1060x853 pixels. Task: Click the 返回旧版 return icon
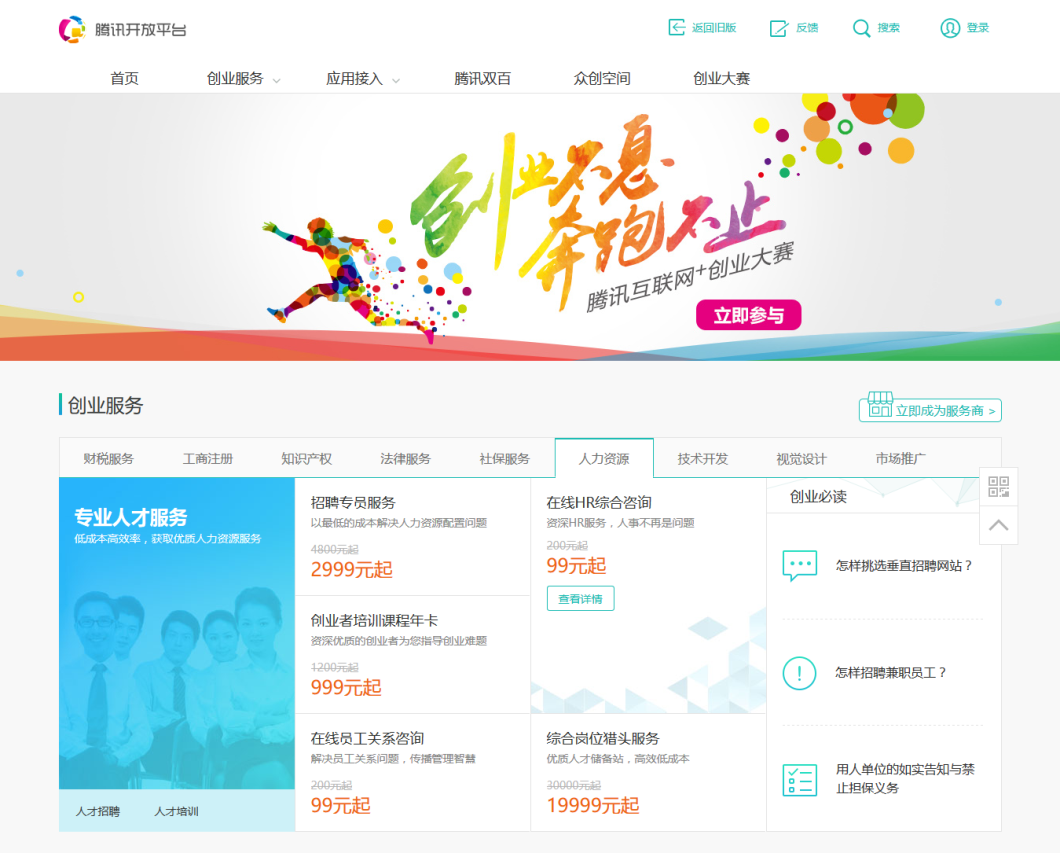click(676, 28)
